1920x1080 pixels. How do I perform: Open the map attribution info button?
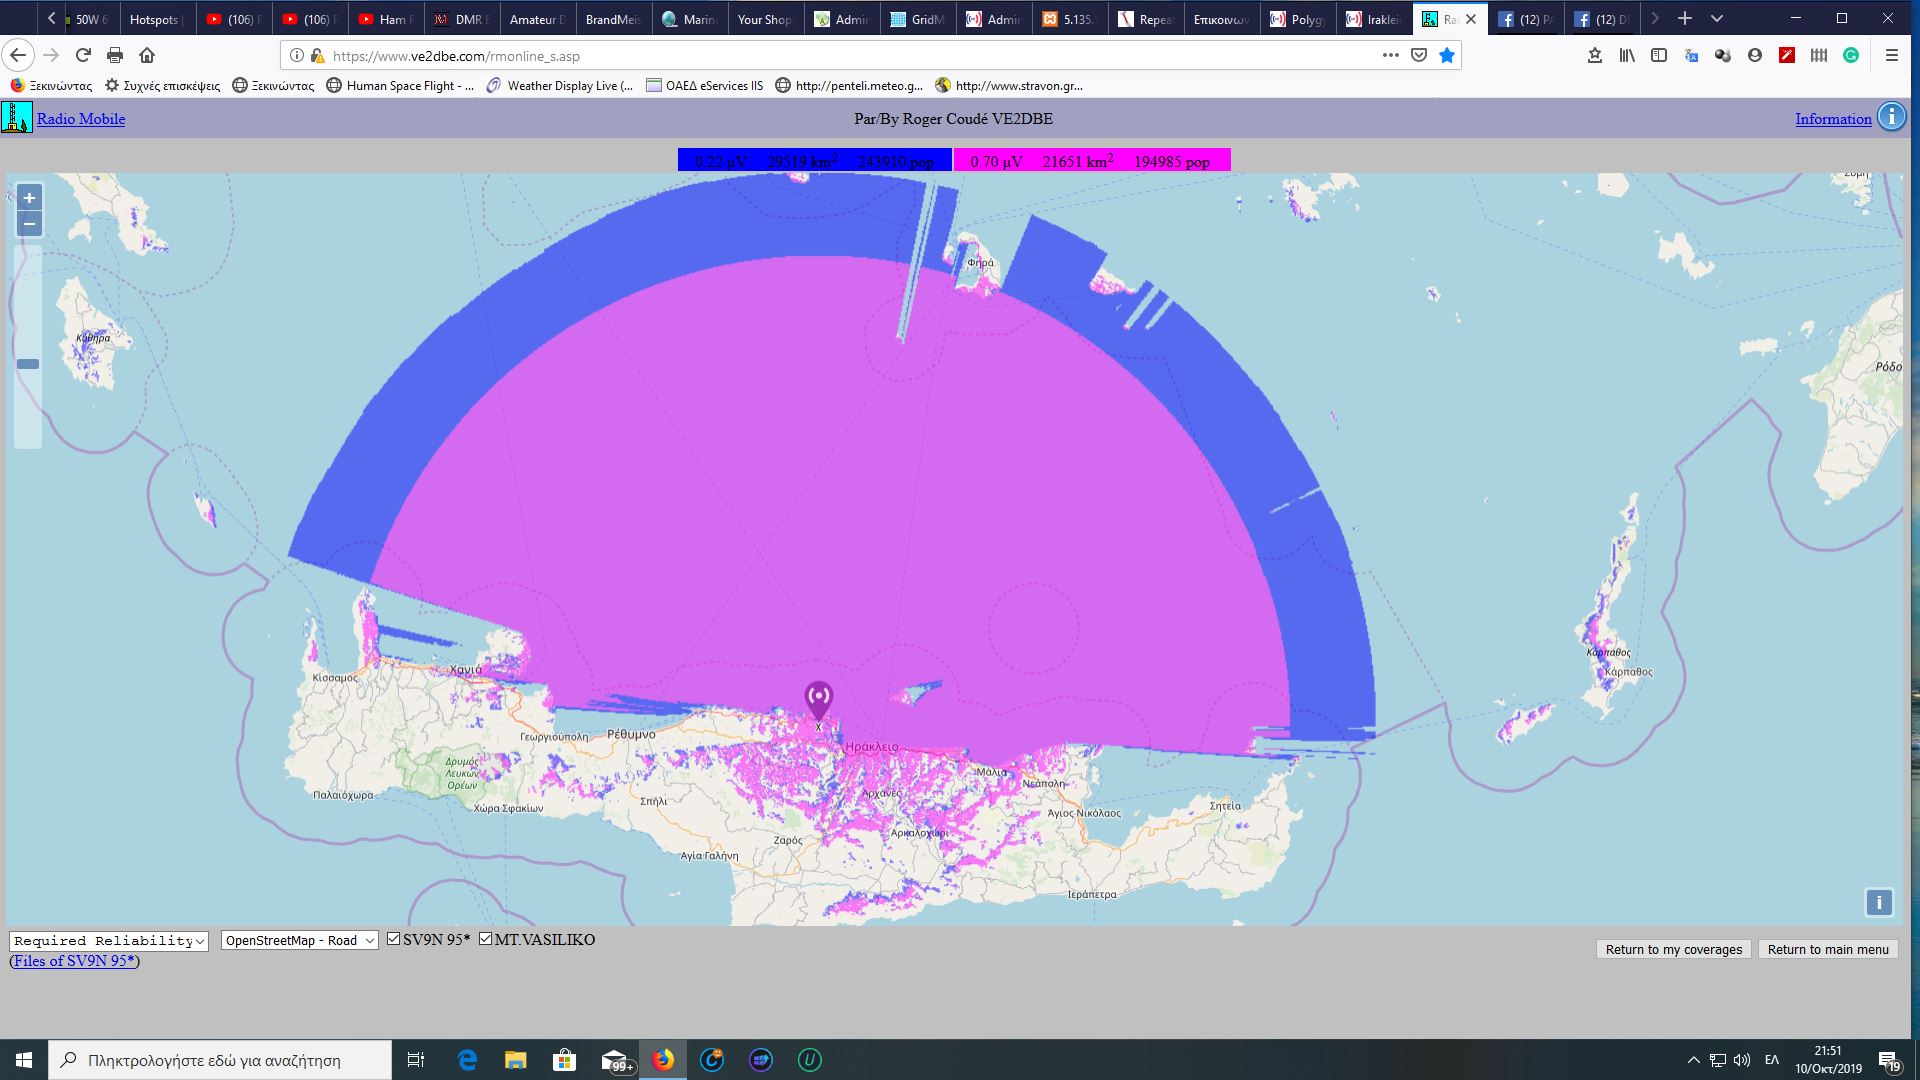click(1878, 903)
